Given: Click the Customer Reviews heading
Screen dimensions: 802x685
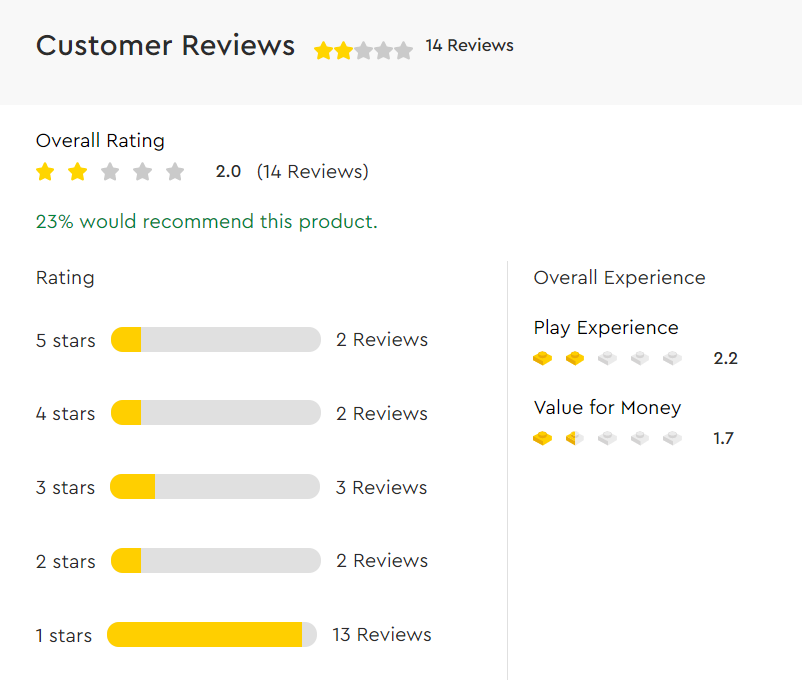Looking at the screenshot, I should click(165, 46).
